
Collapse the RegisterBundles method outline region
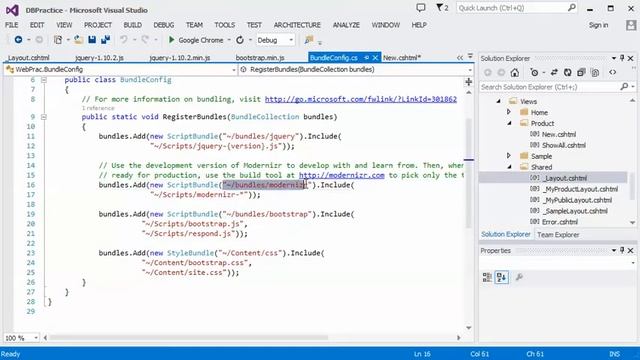[44, 117]
